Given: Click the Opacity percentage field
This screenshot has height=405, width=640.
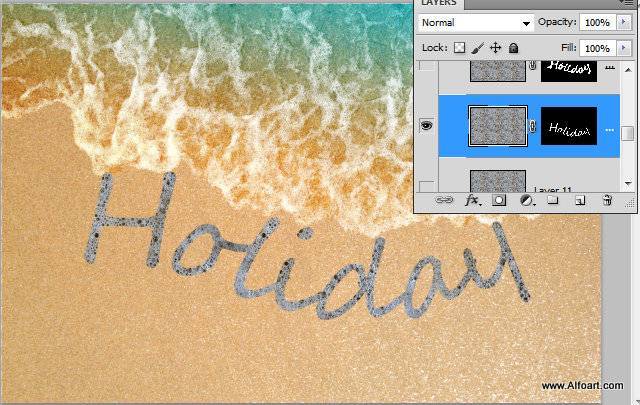Looking at the screenshot, I should 597,22.
